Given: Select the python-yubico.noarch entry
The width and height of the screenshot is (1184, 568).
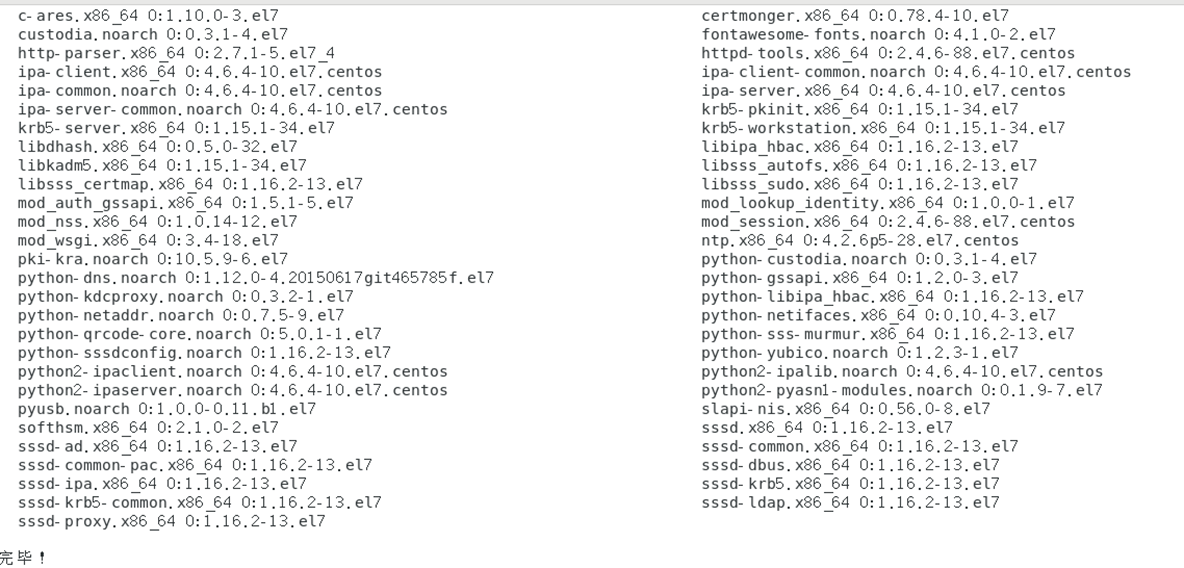Looking at the screenshot, I should [859, 353].
